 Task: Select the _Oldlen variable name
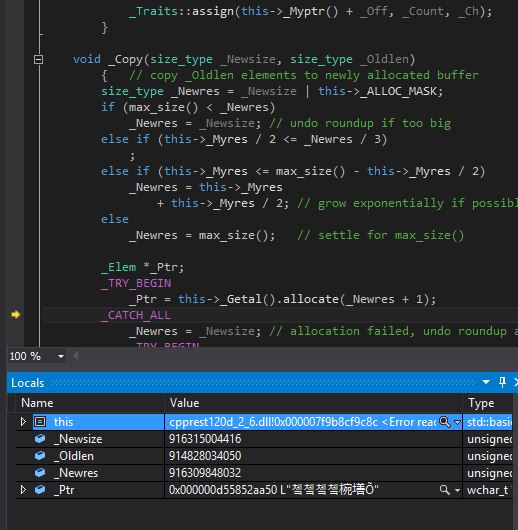coord(74,456)
